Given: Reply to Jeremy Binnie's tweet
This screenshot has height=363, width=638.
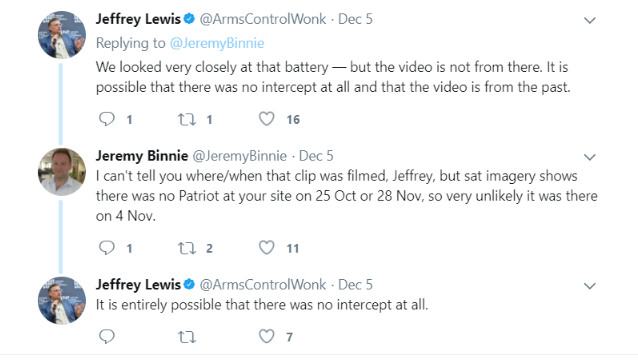Looking at the screenshot, I should click(107, 247).
